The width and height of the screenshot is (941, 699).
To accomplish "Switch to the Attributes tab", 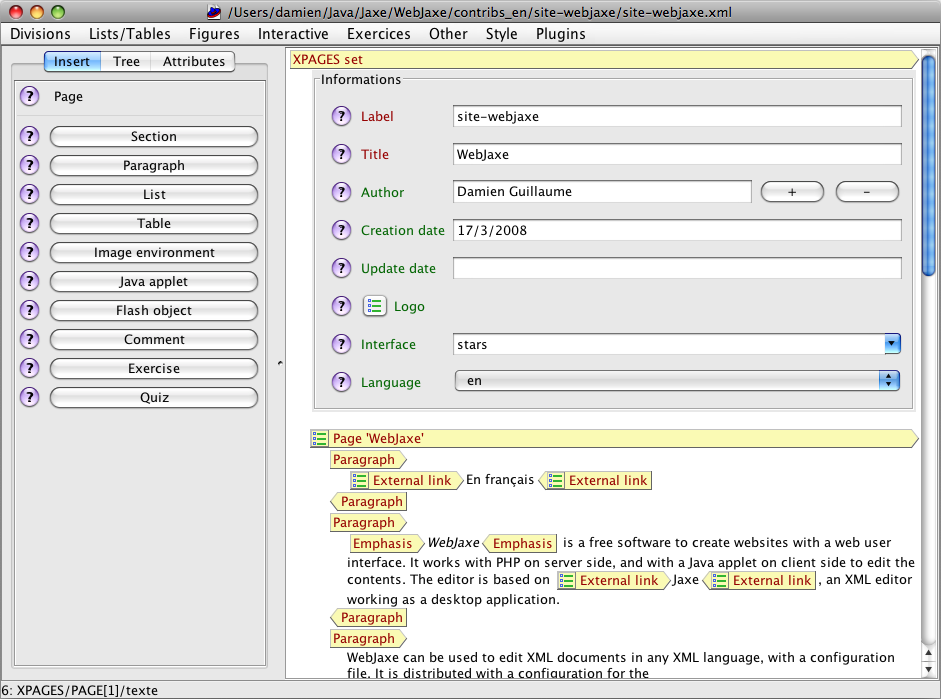I will click(193, 62).
